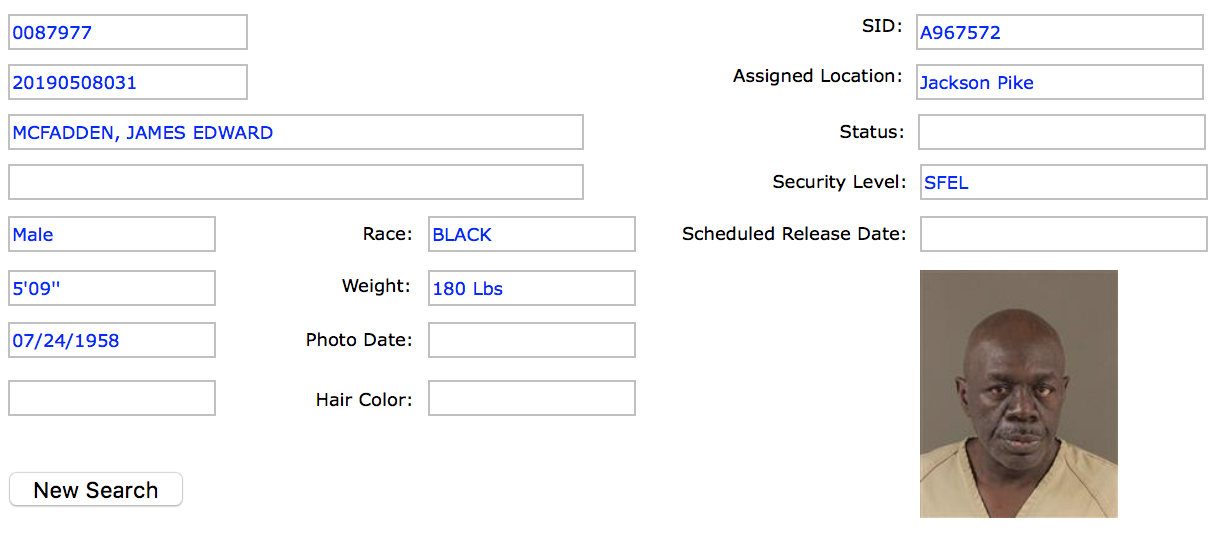Select the empty field left of Hair Color
Image resolution: width=1220 pixels, height=552 pixels.
click(x=112, y=398)
